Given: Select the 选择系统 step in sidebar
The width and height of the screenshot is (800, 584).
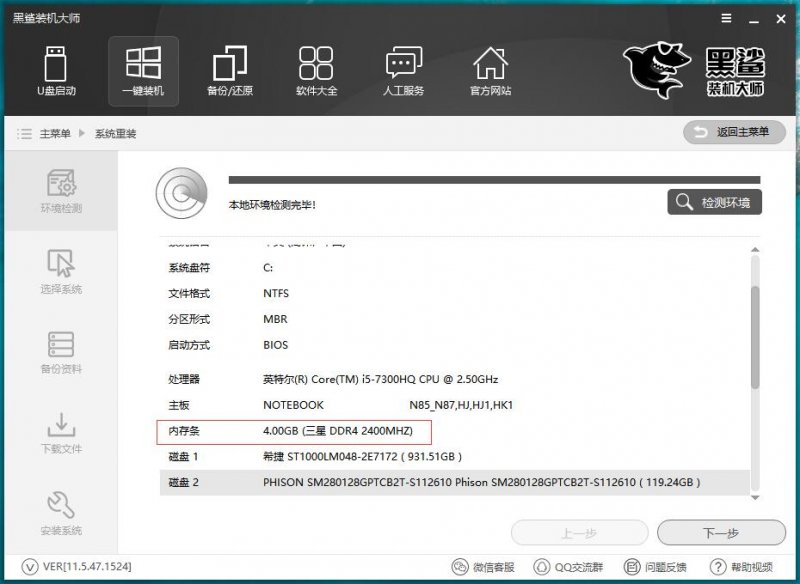Looking at the screenshot, I should (x=61, y=271).
